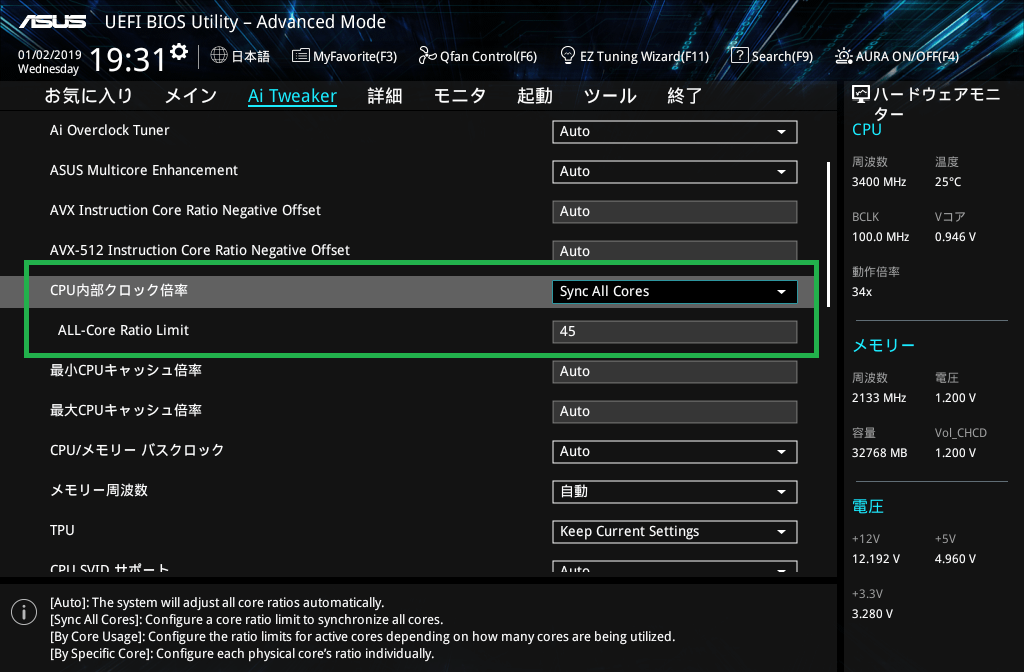Click the ASUS logo
This screenshot has height=672, width=1024.
tap(52, 22)
